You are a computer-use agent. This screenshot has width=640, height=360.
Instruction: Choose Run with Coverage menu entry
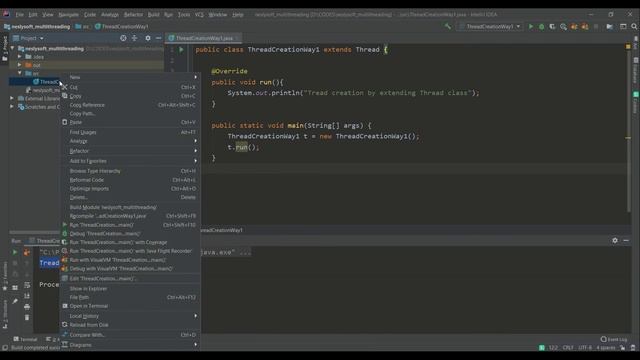point(130,242)
